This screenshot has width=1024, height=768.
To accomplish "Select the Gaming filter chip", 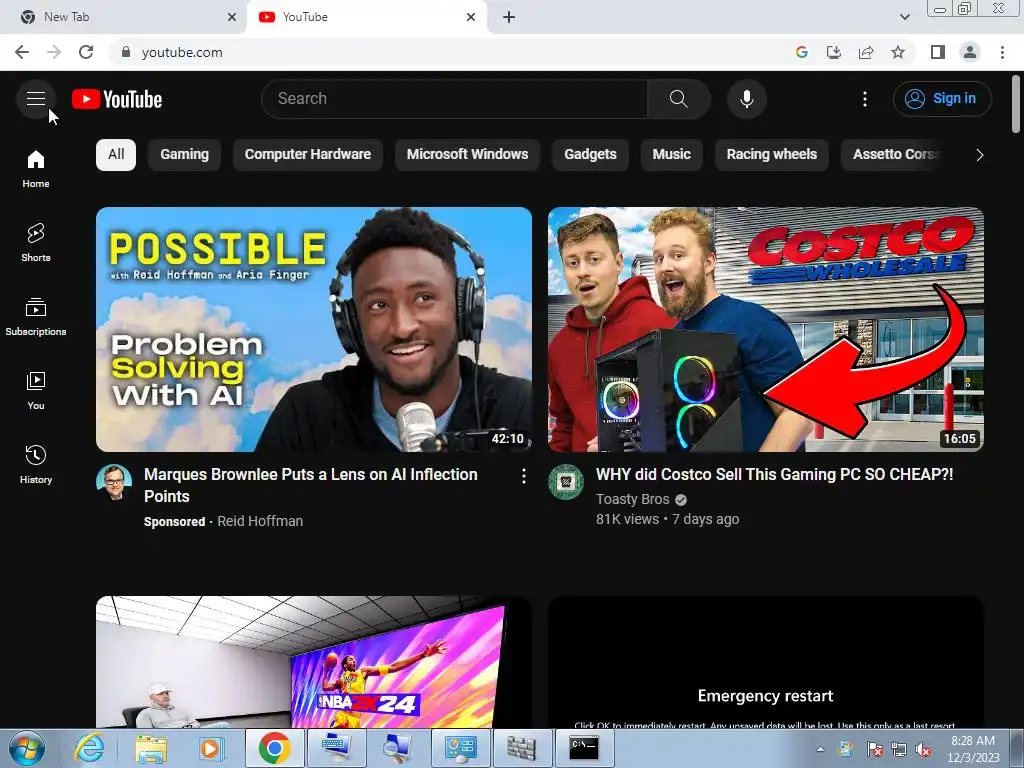I will click(184, 155).
